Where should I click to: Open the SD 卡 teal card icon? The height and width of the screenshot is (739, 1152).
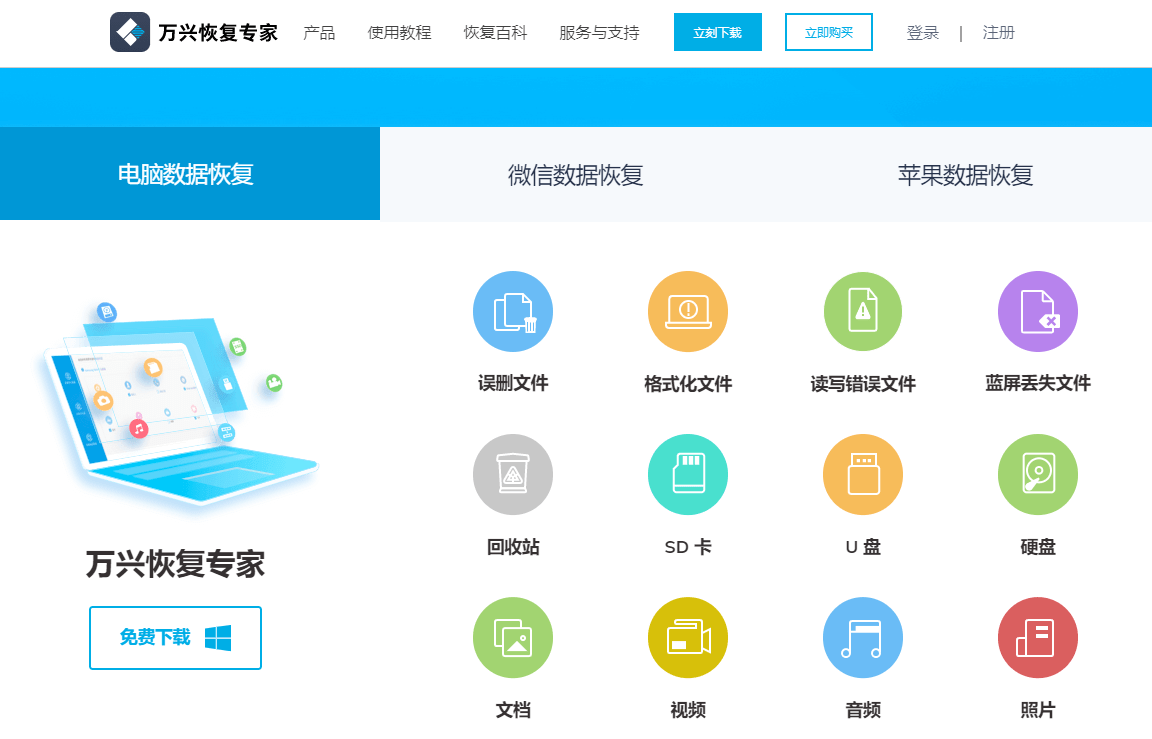[x=688, y=475]
